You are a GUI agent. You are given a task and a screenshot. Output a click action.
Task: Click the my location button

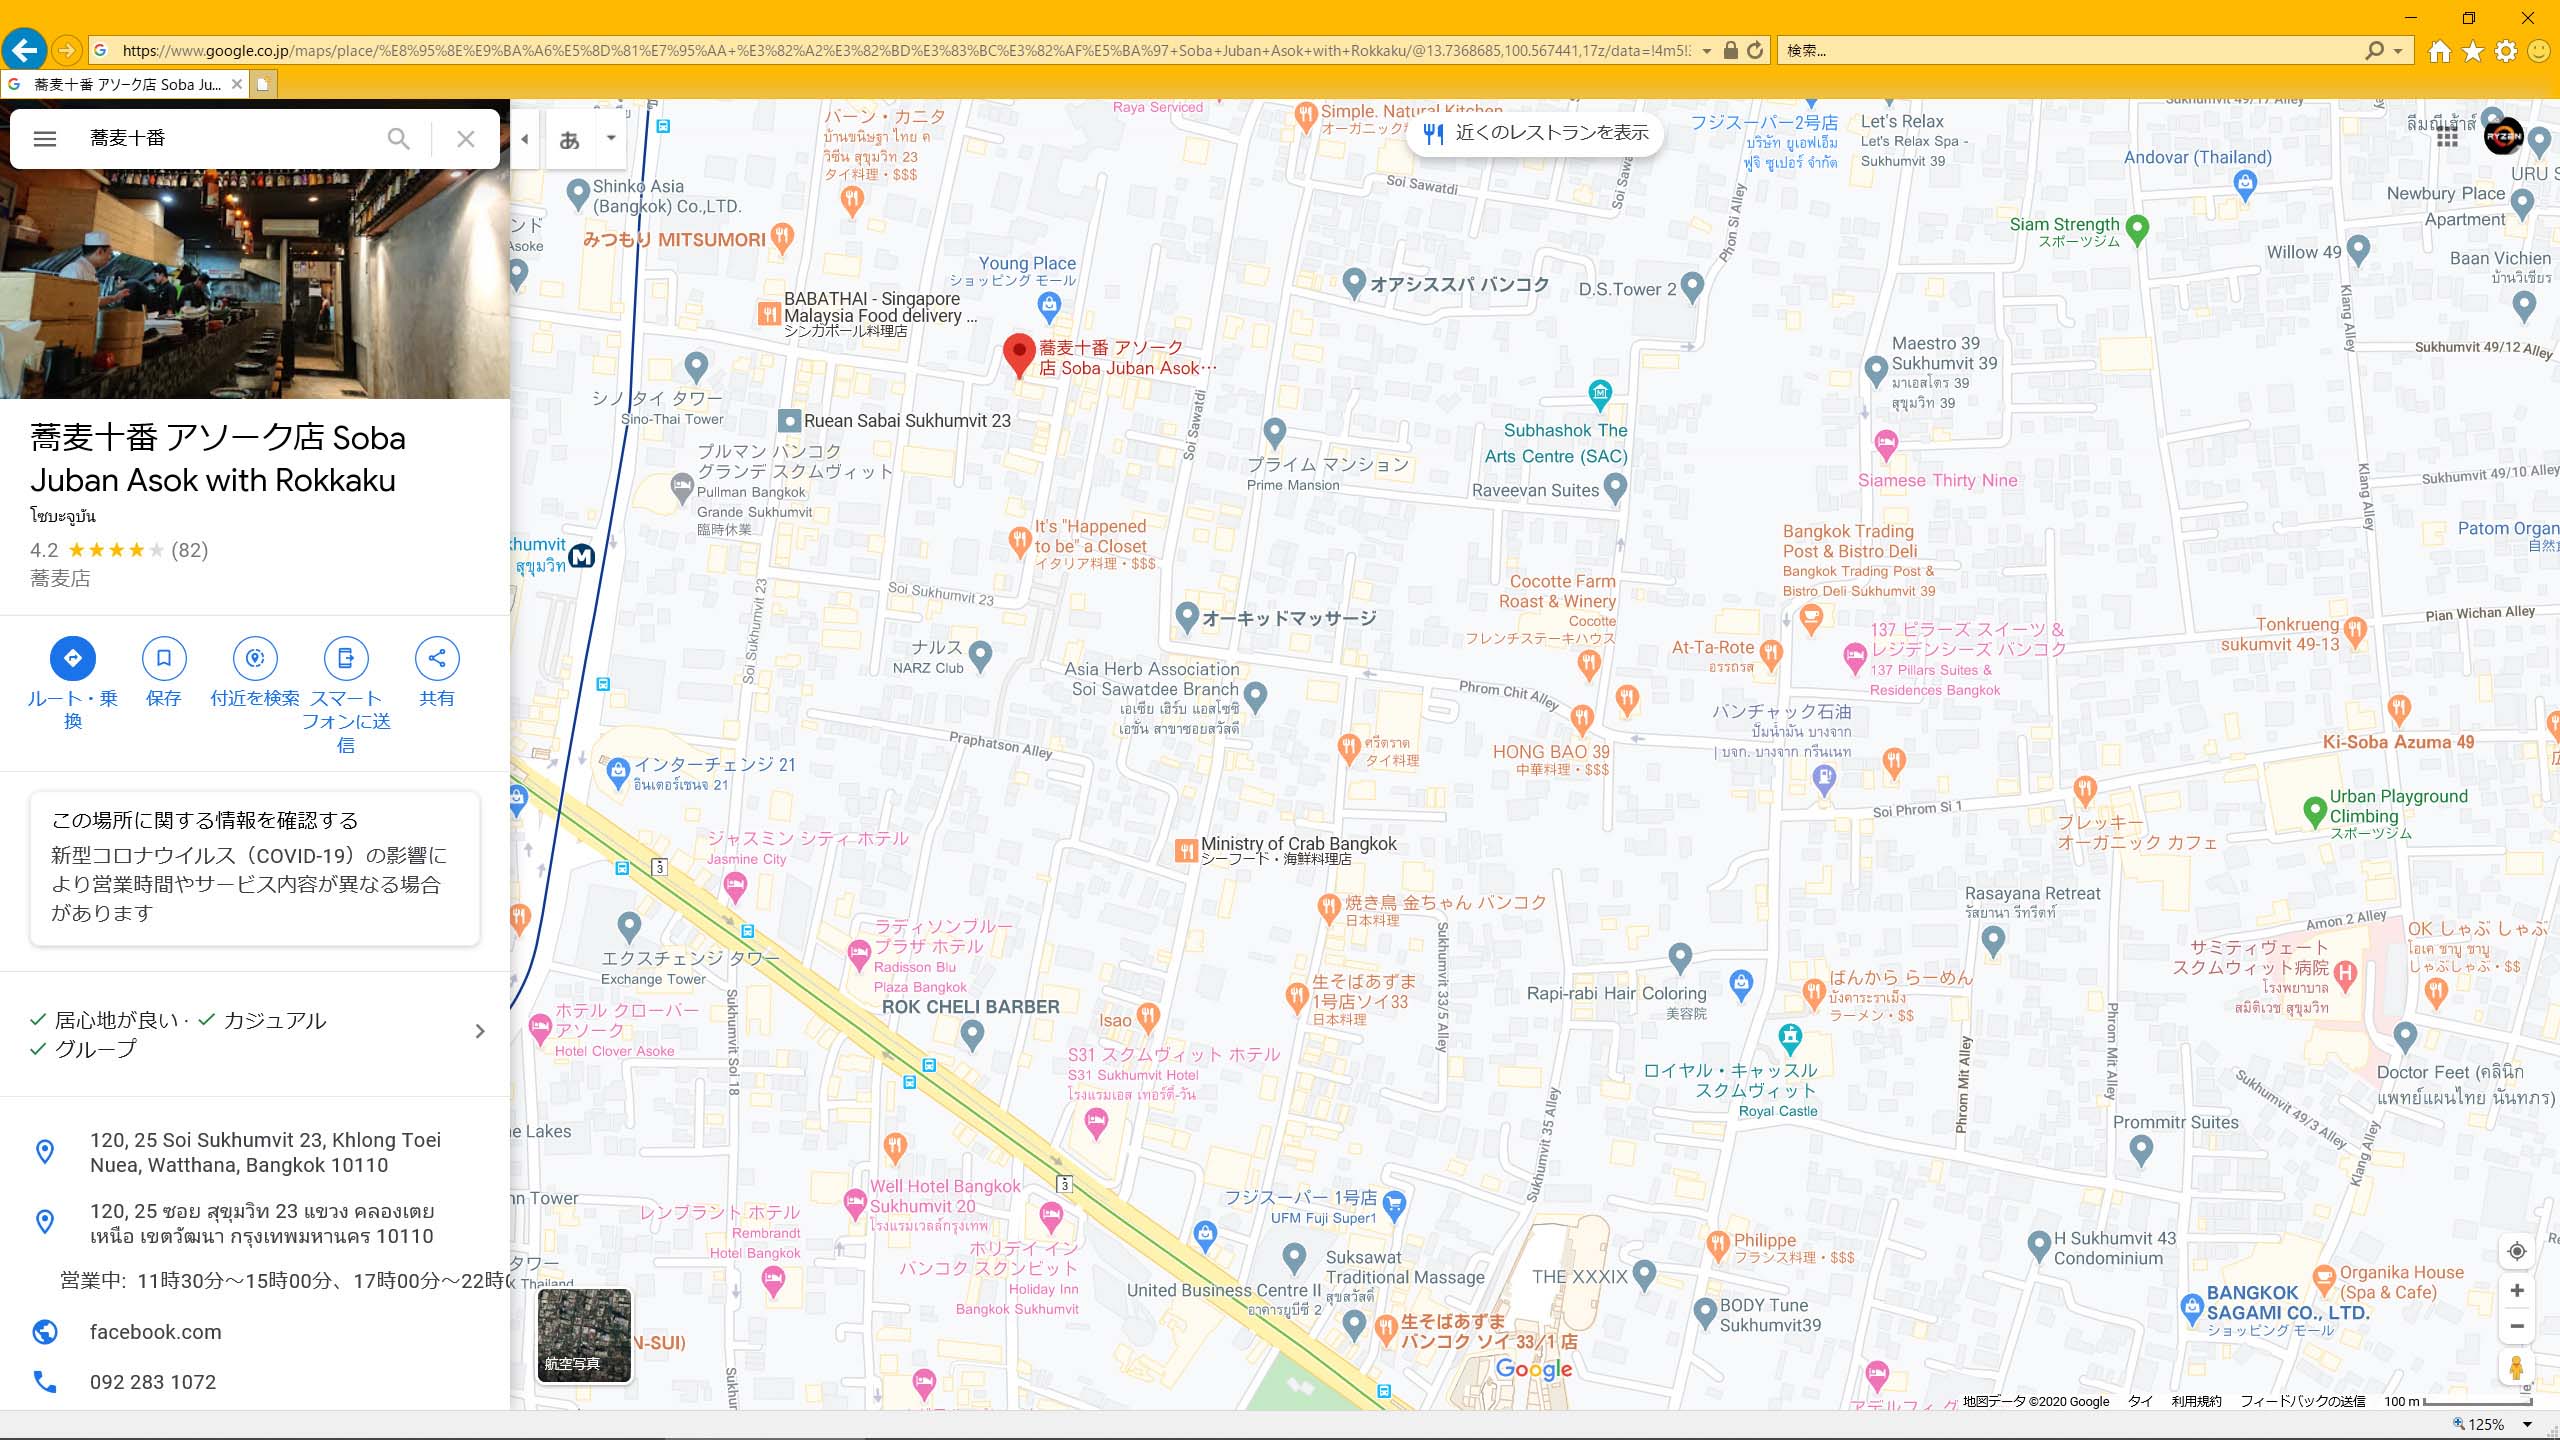click(2517, 1251)
